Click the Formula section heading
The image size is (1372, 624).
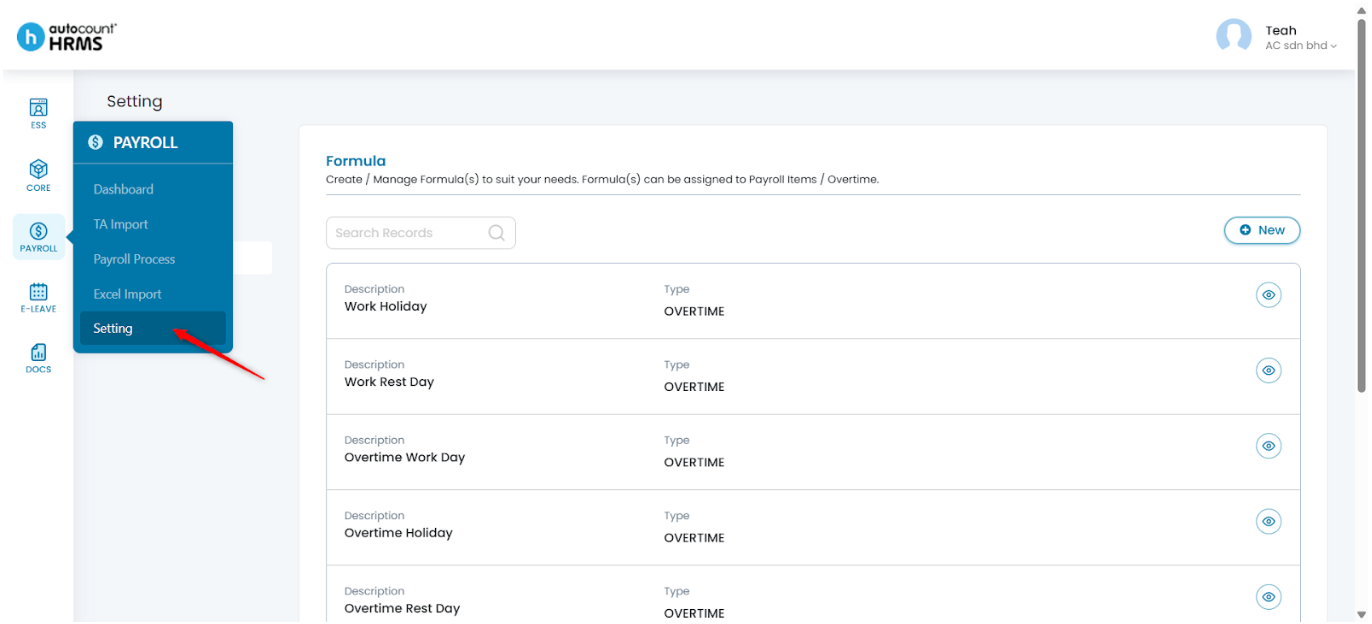(x=356, y=161)
